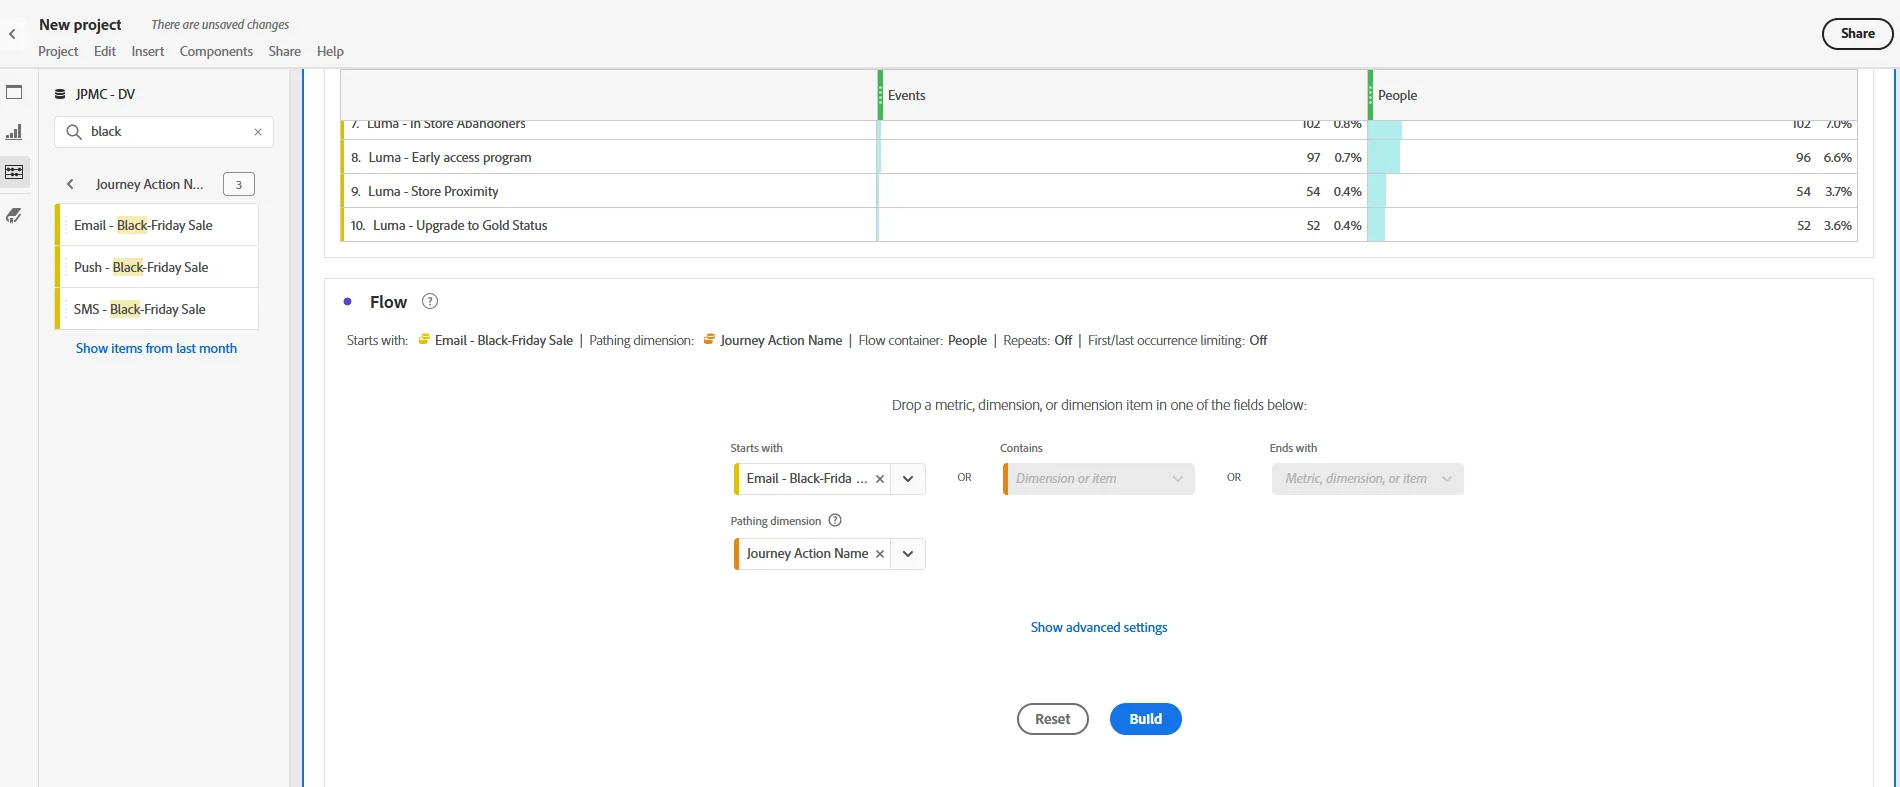Open the Insert menu
The height and width of the screenshot is (787, 1900).
click(x=148, y=51)
